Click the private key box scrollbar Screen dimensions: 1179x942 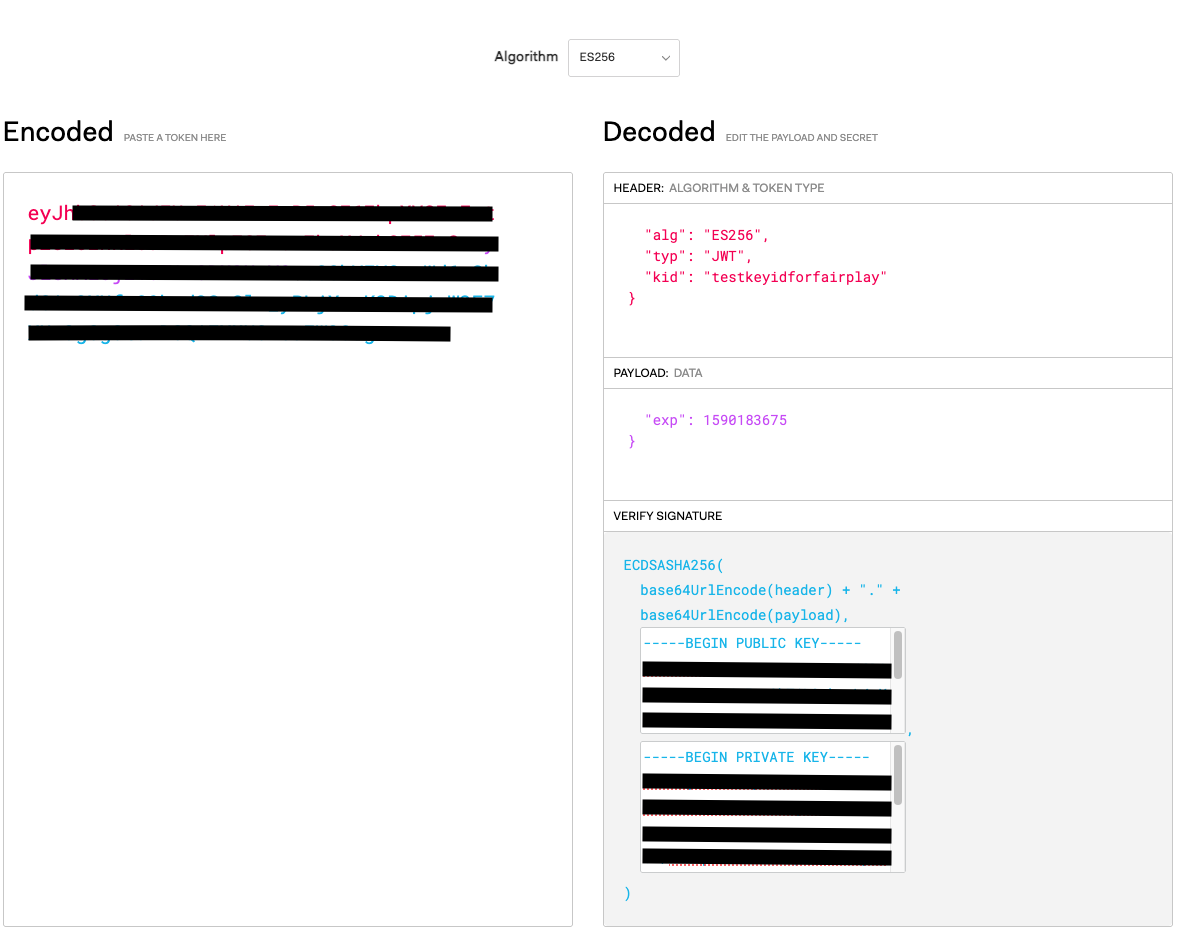pos(898,775)
